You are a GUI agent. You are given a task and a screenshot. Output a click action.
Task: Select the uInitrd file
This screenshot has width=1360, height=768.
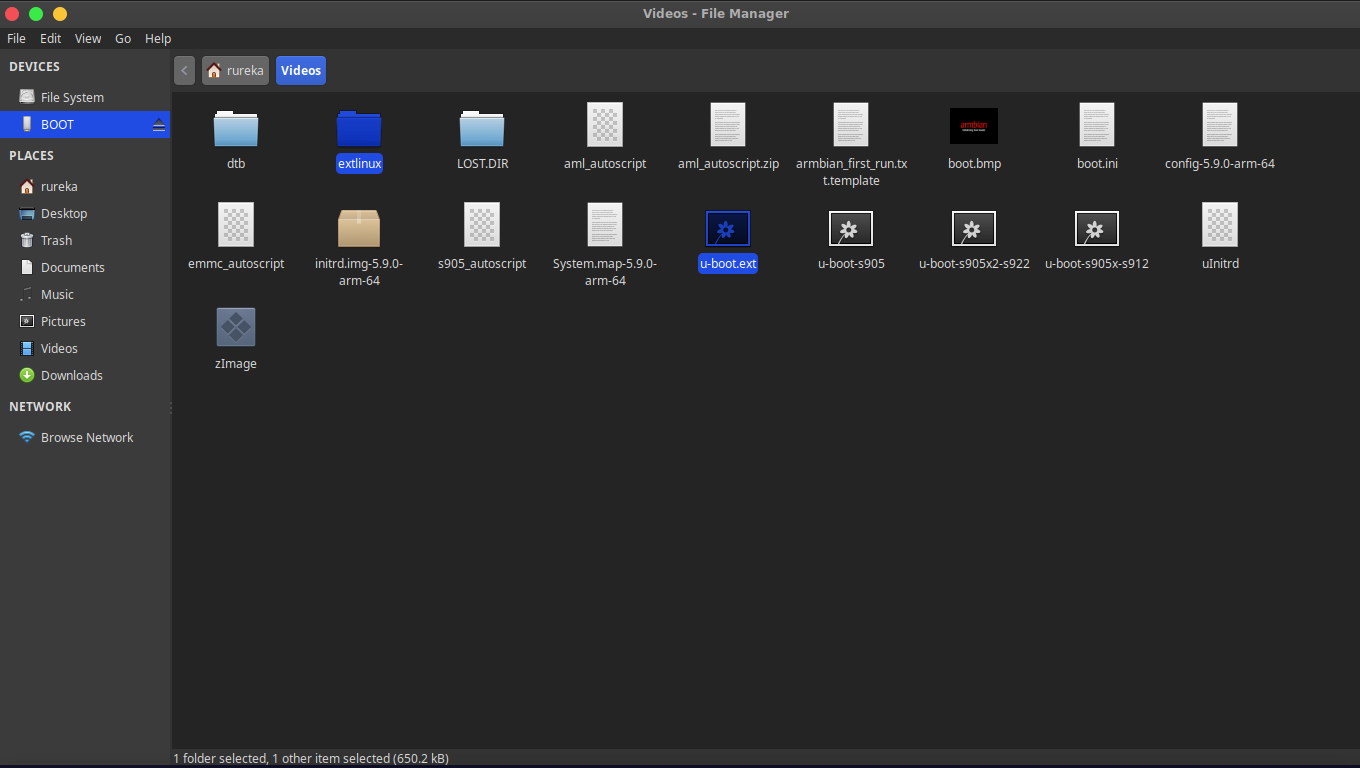[1220, 226]
